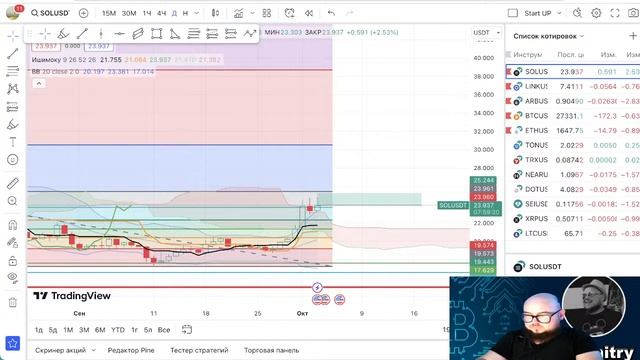Expand the Скринер акций dropdown arrow
This screenshot has width=640, height=360.
tap(93, 350)
